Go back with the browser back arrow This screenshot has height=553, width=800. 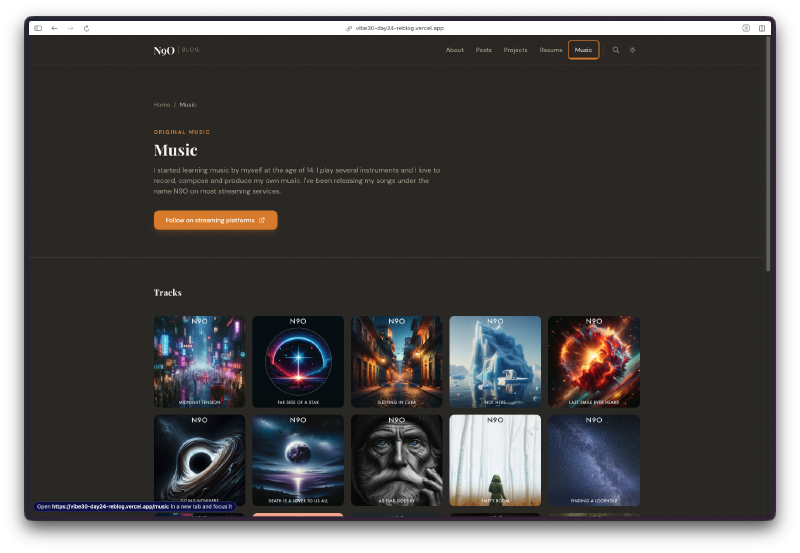click(x=54, y=28)
